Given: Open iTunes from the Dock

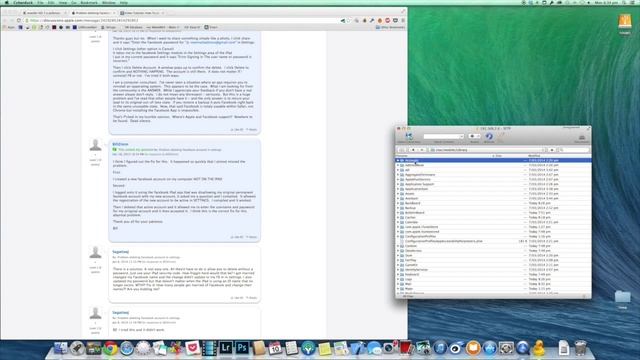Looking at the screenshot, I should coord(440,348).
